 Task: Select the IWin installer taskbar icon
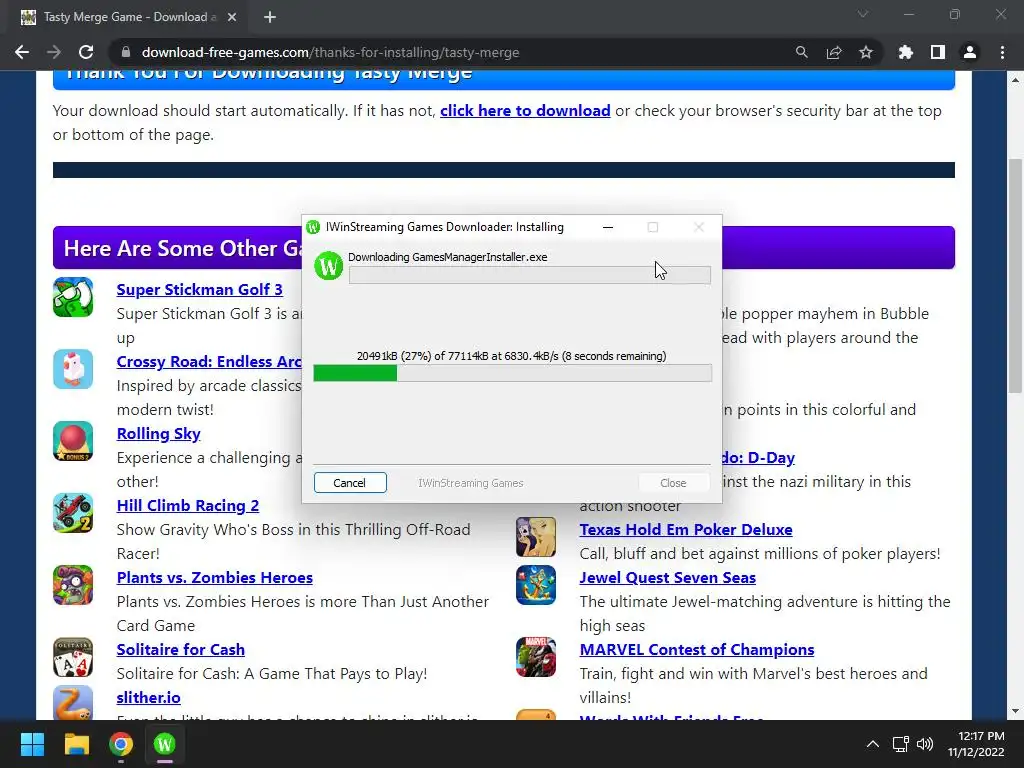pos(165,744)
